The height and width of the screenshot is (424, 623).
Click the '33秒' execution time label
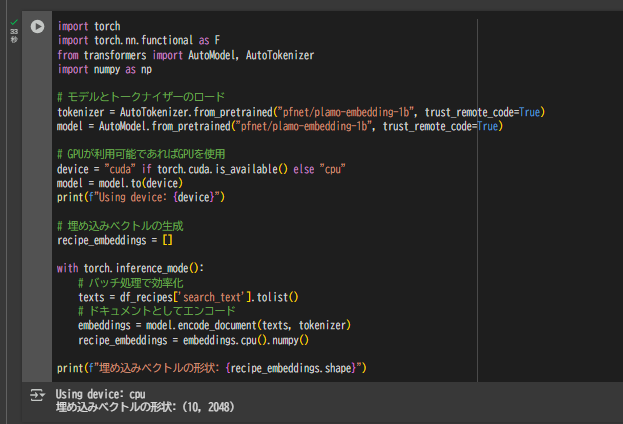click(x=14, y=35)
